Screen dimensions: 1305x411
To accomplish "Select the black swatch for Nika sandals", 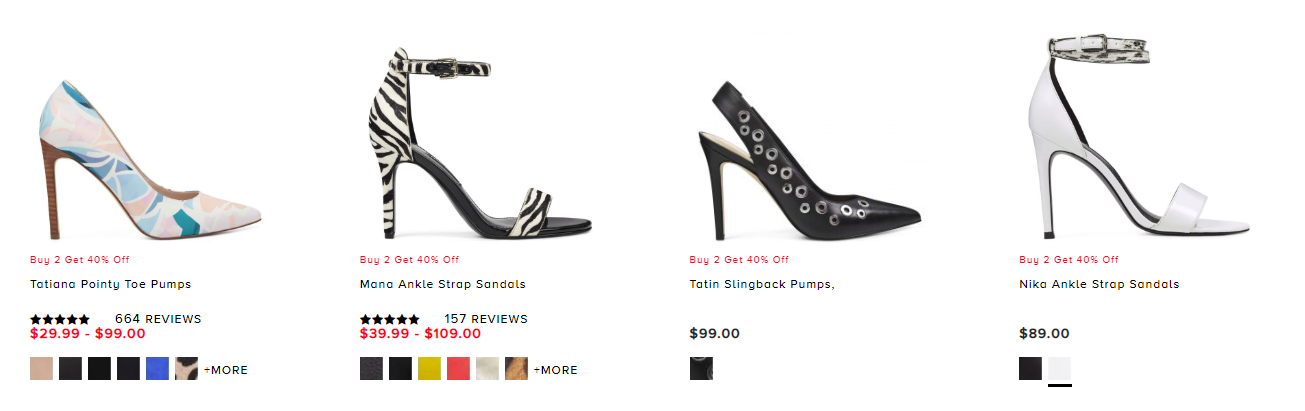I will pos(1031,369).
